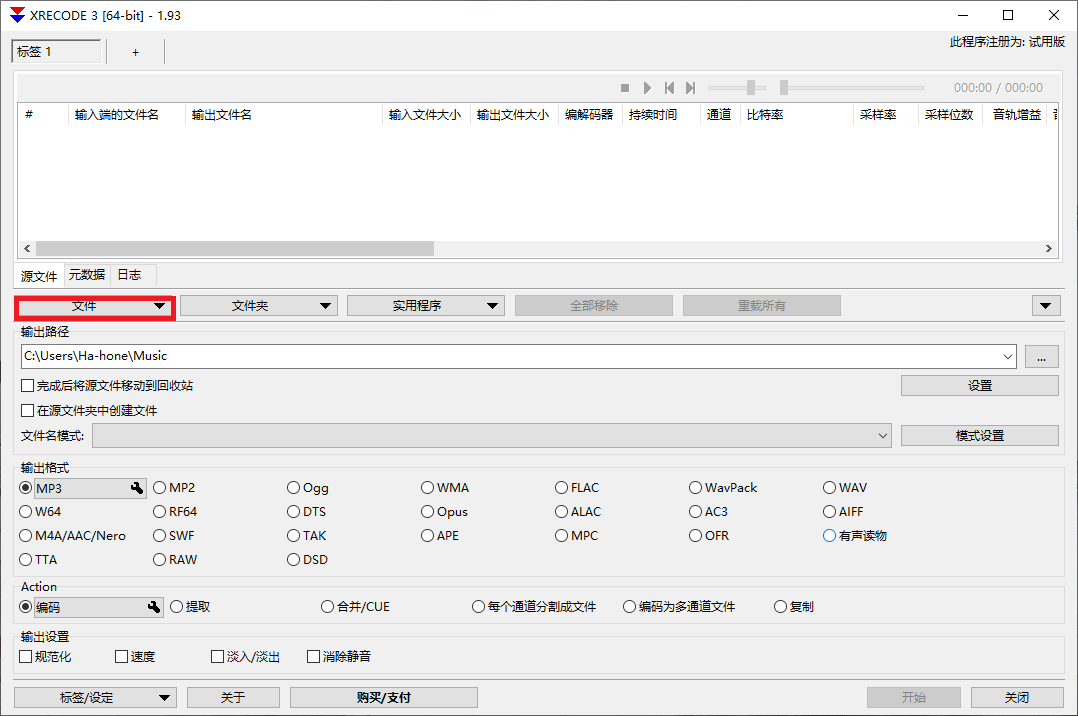This screenshot has width=1078, height=716.
Task: Select the WMA output format
Action: coord(445,488)
